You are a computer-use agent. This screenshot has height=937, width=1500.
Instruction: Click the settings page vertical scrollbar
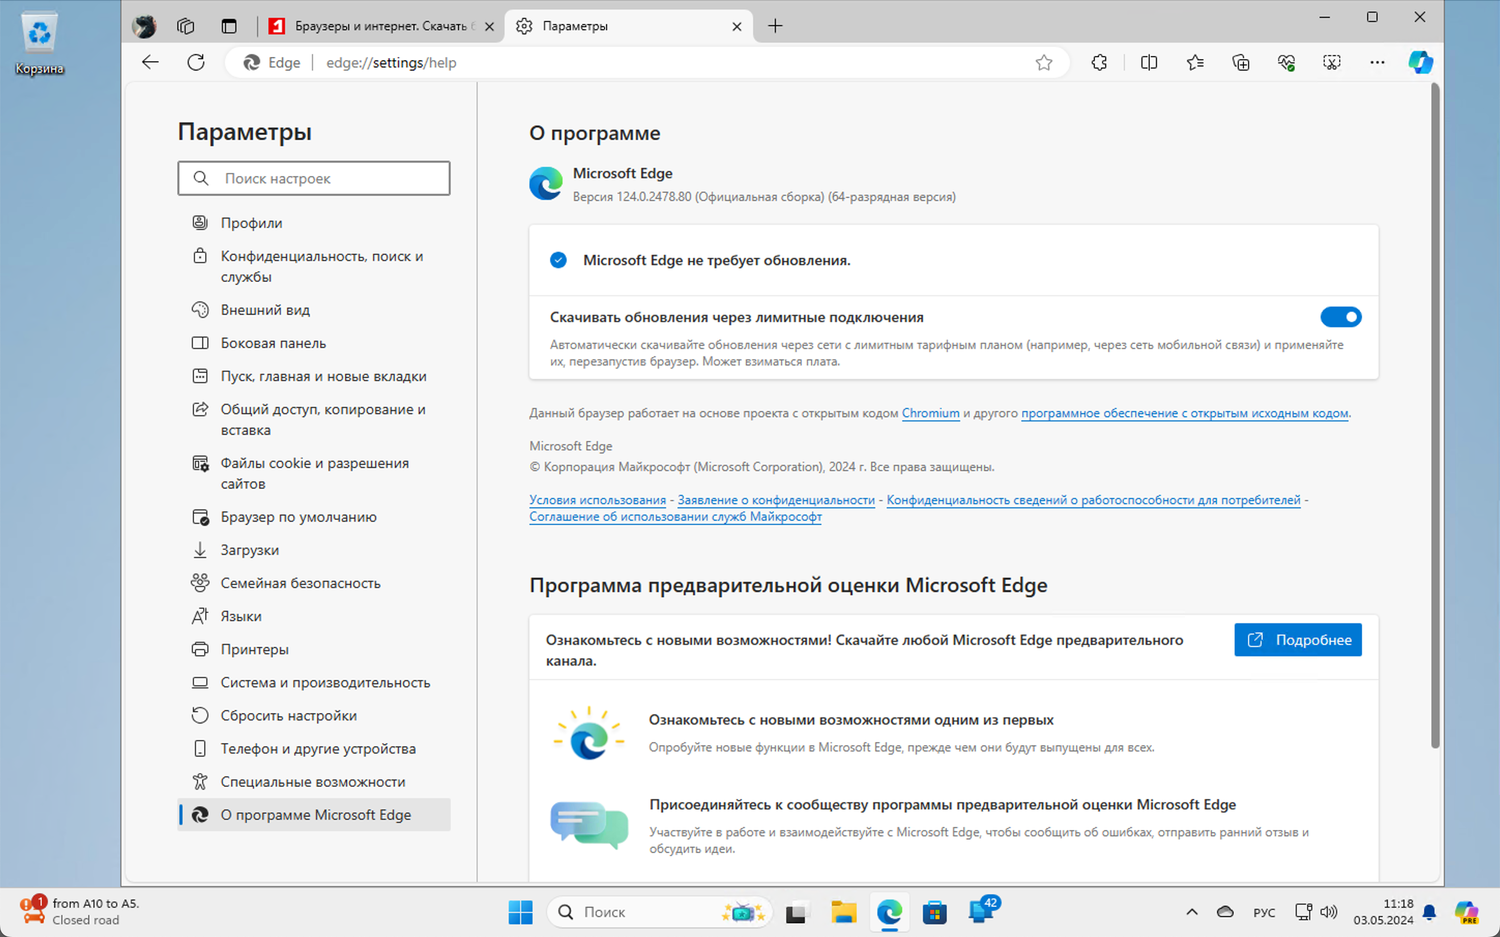pyautogui.click(x=1435, y=416)
